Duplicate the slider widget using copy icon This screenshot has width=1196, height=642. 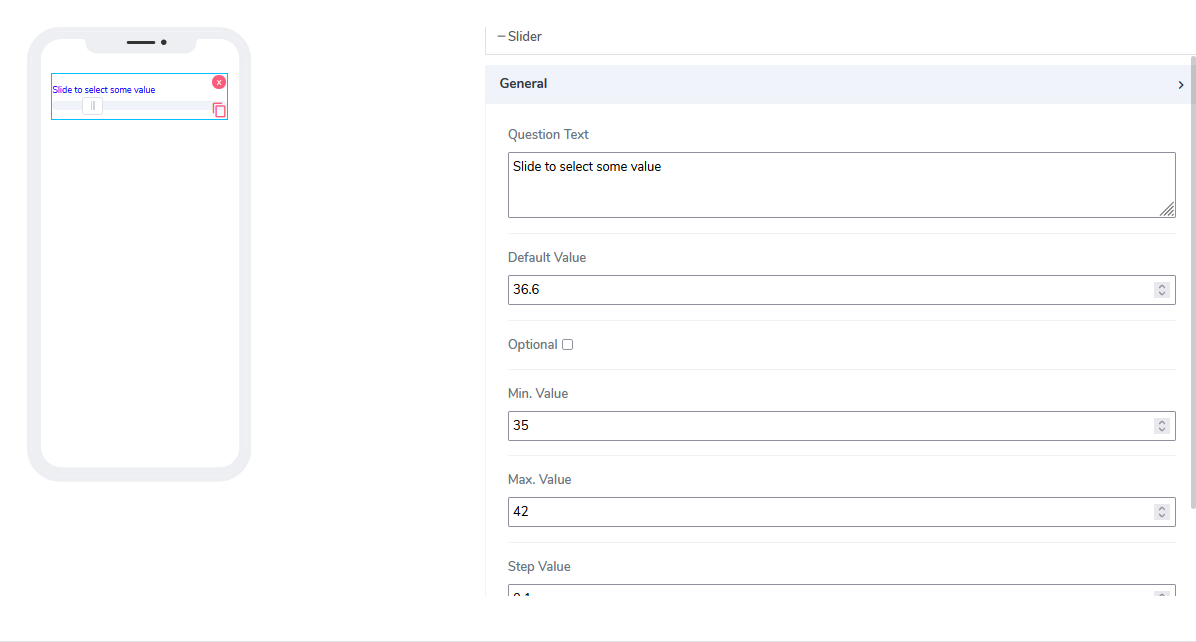[x=219, y=110]
